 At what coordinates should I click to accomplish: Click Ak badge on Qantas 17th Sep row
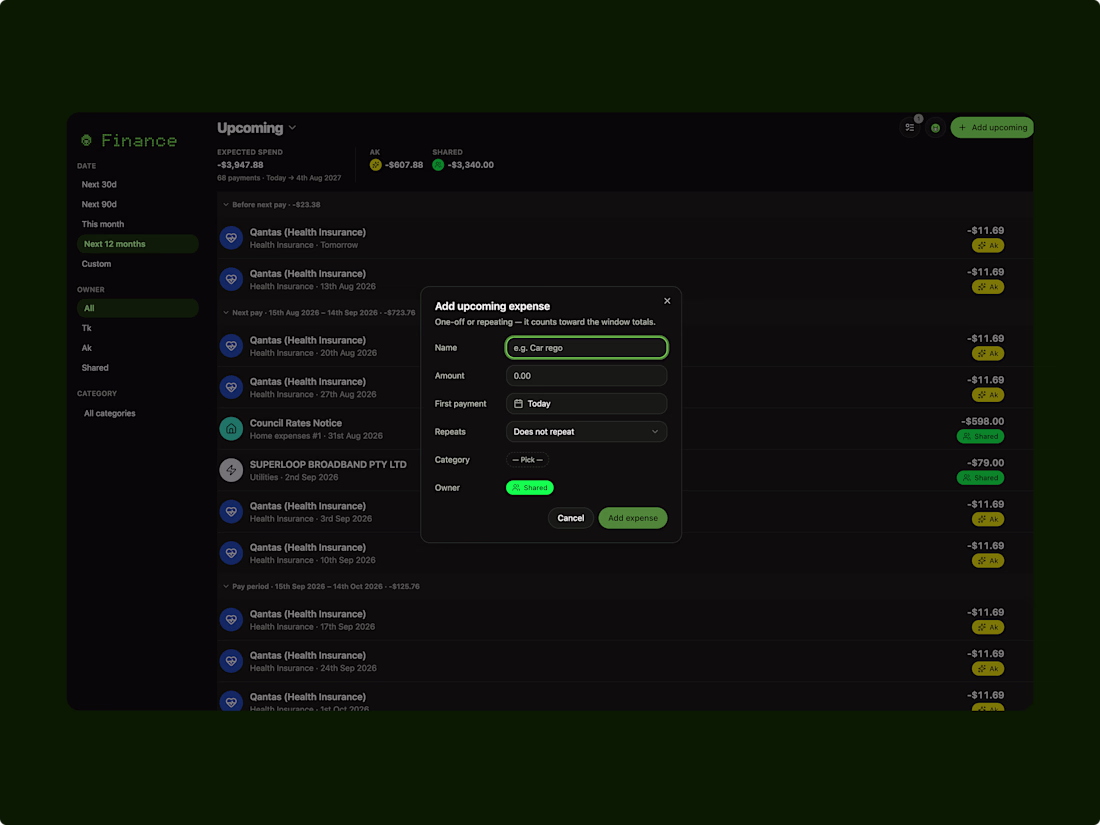point(988,627)
